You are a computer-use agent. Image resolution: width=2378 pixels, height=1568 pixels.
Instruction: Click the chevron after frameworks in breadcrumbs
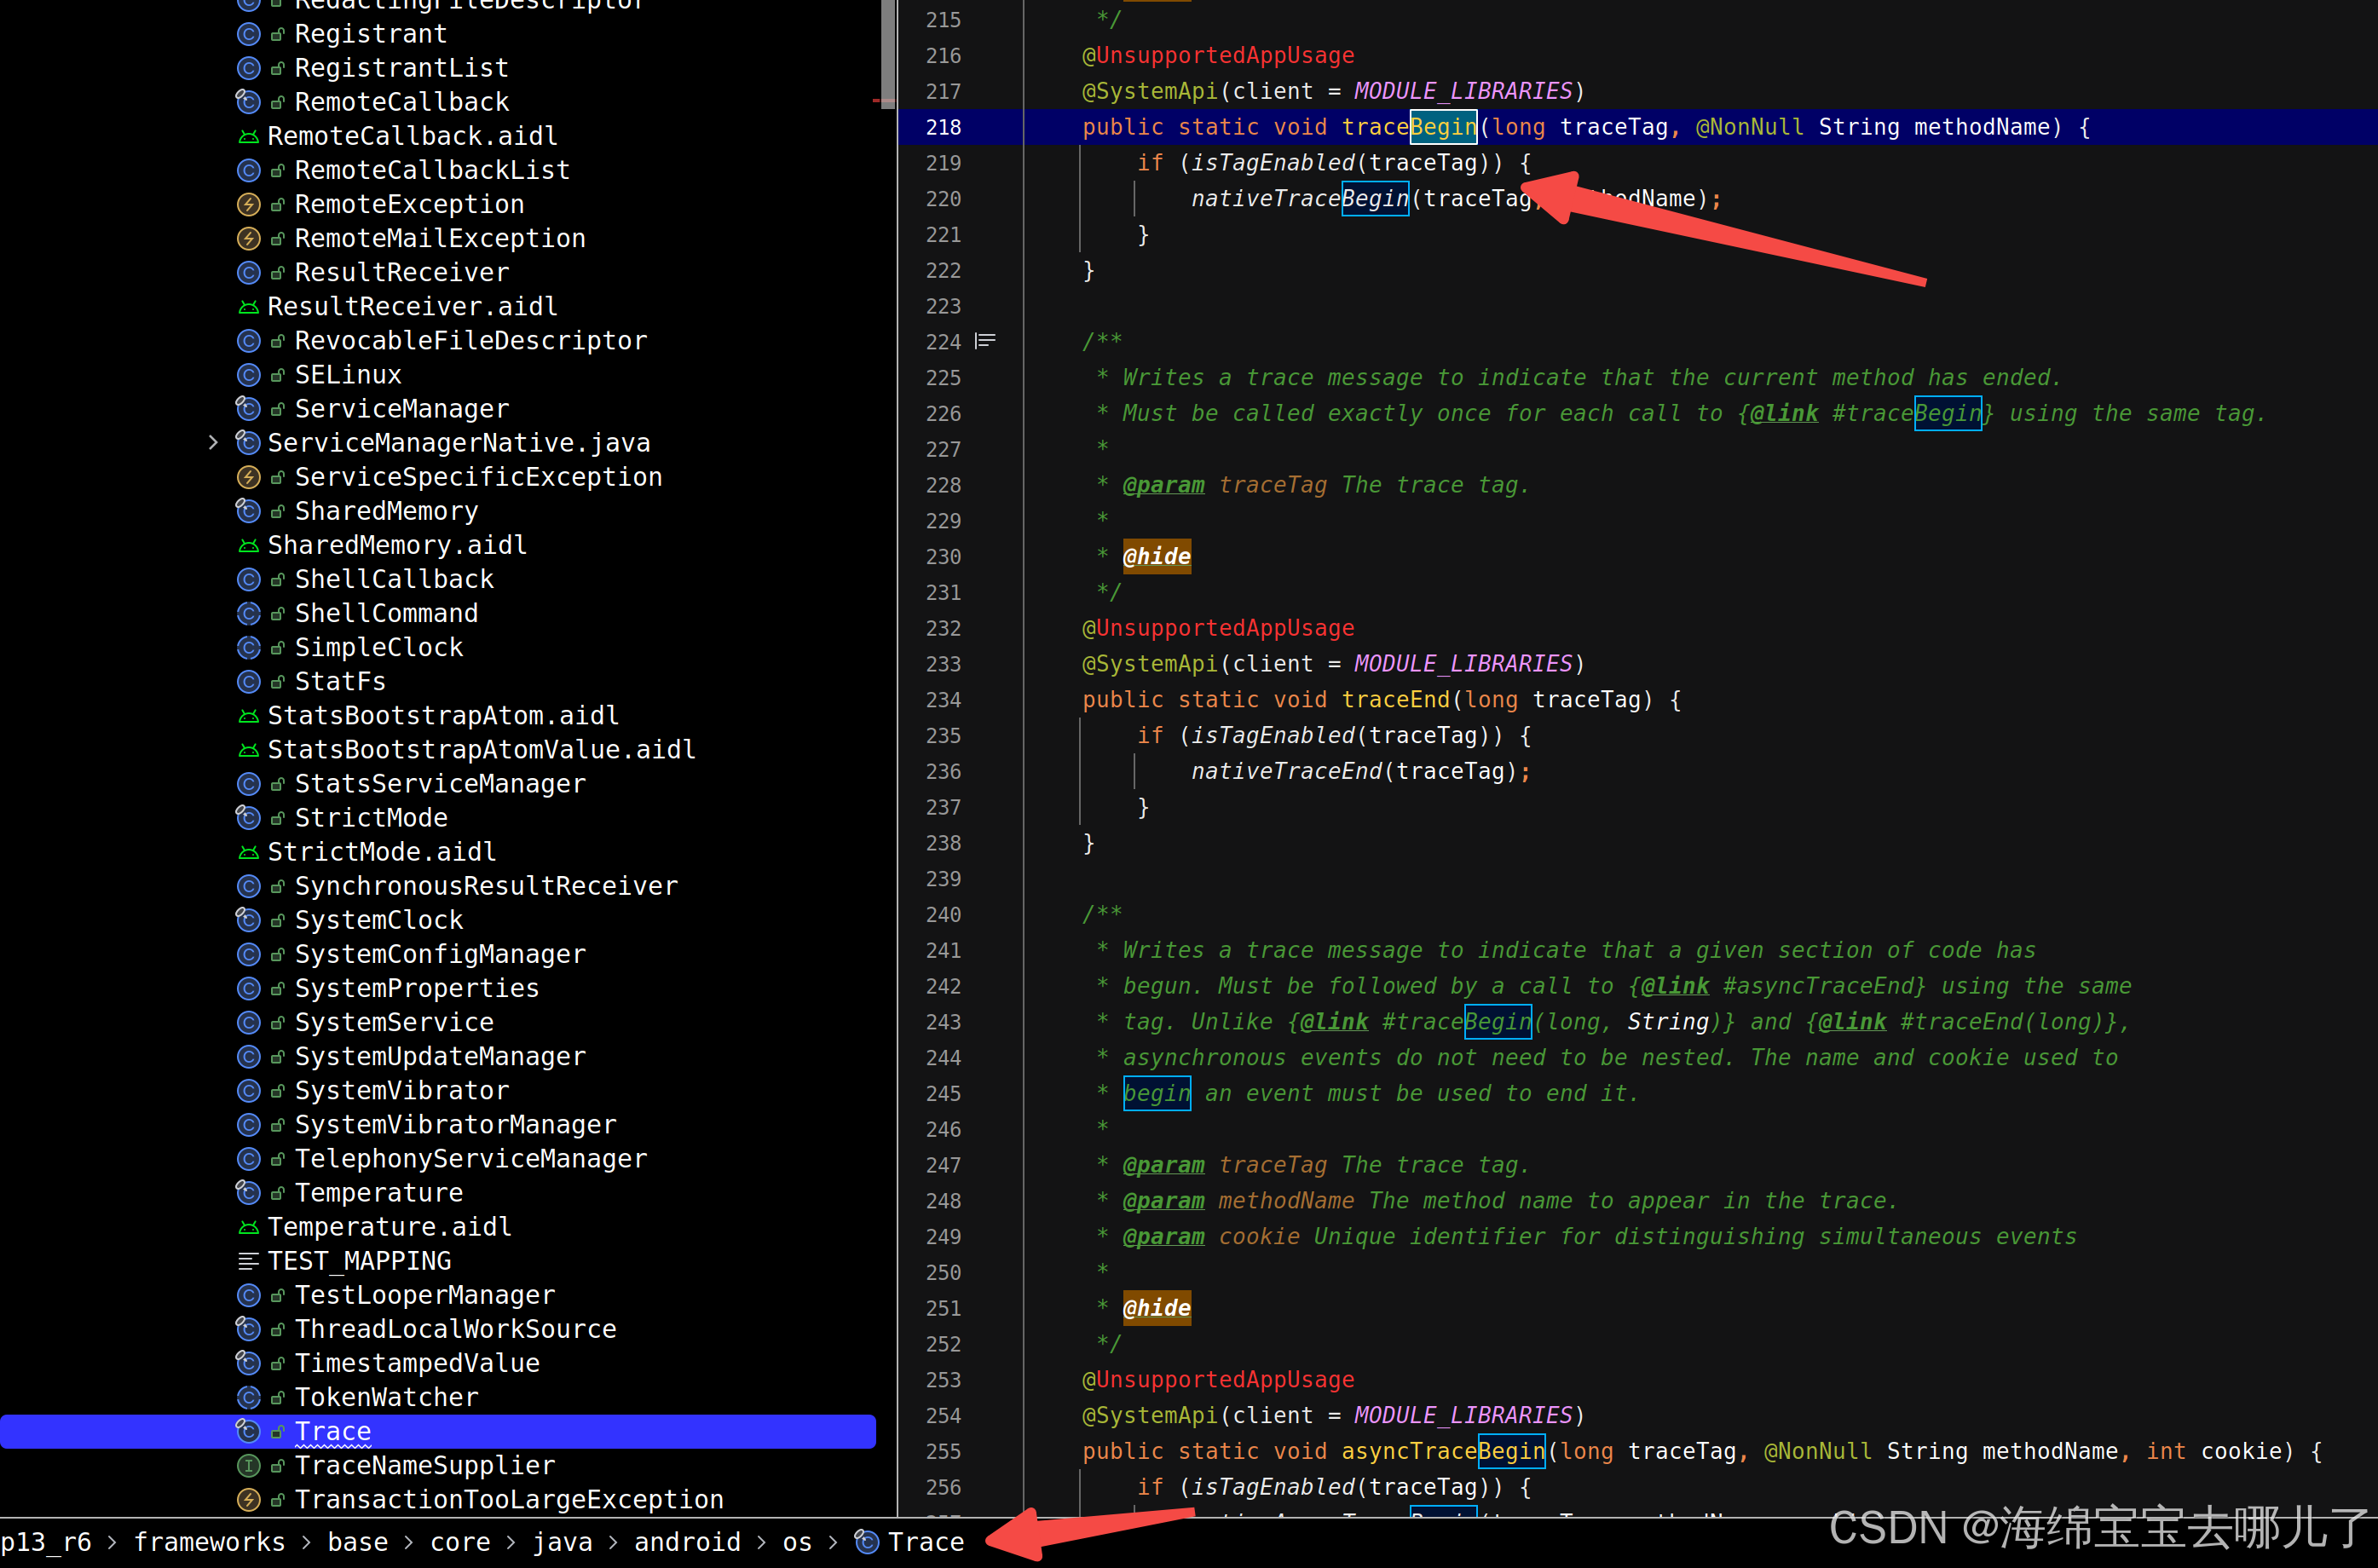(306, 1542)
